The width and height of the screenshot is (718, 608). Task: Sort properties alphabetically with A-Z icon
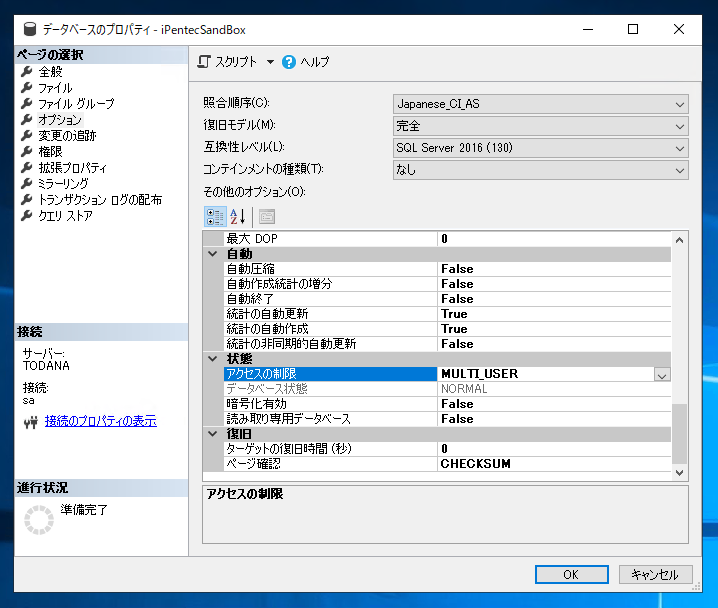point(238,217)
